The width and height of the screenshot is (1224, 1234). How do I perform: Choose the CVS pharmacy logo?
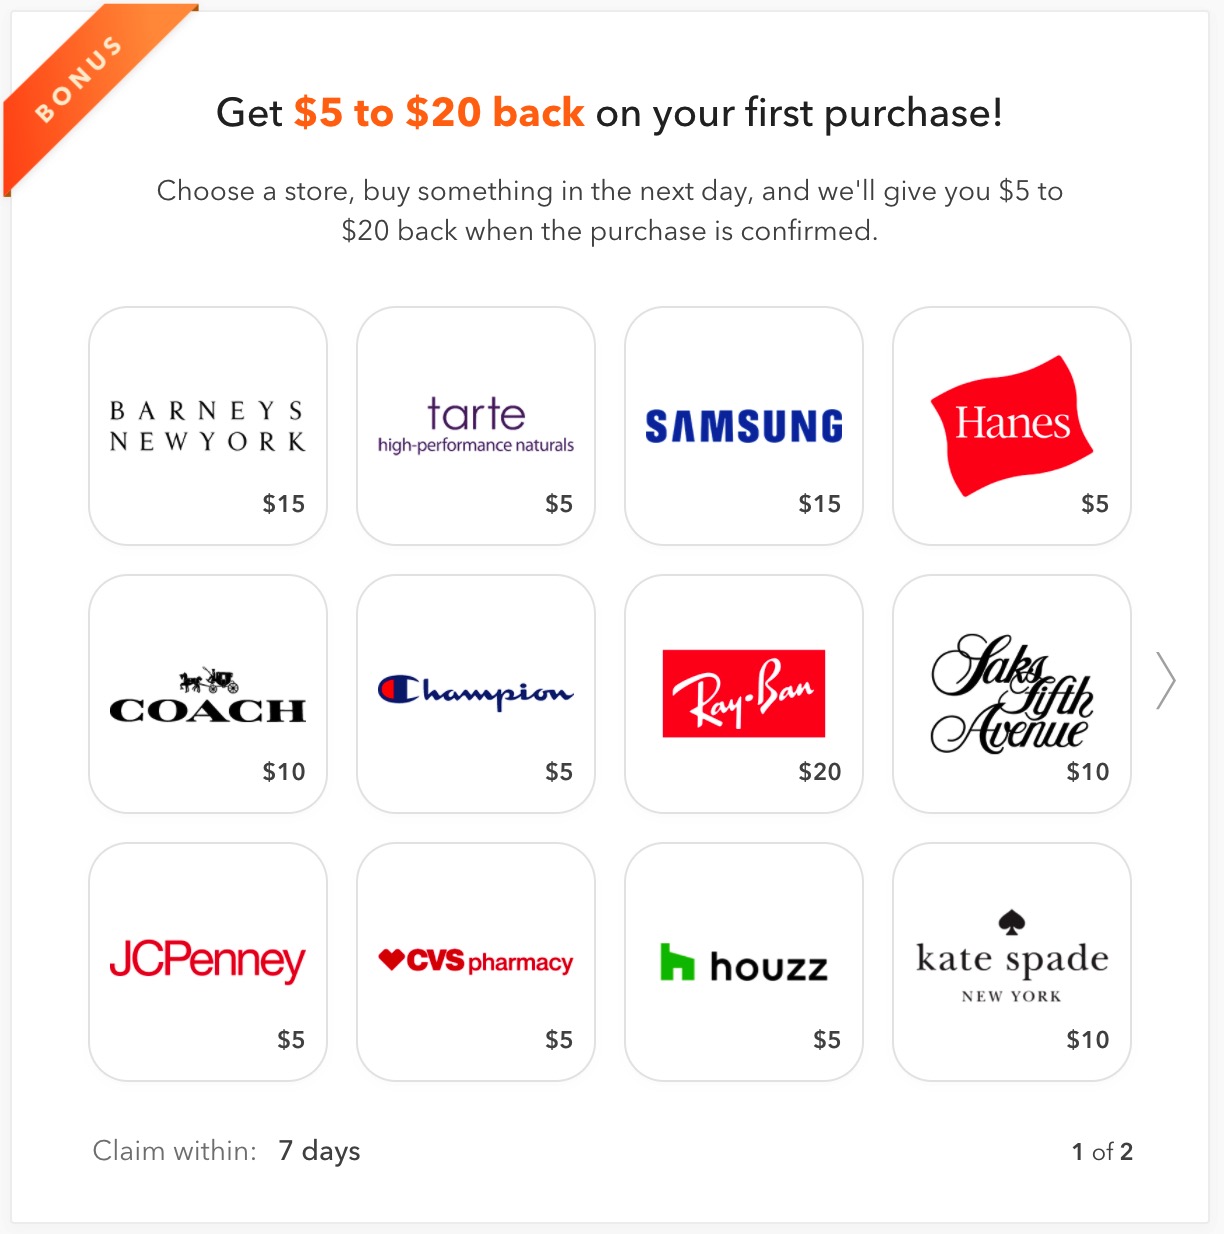476,962
